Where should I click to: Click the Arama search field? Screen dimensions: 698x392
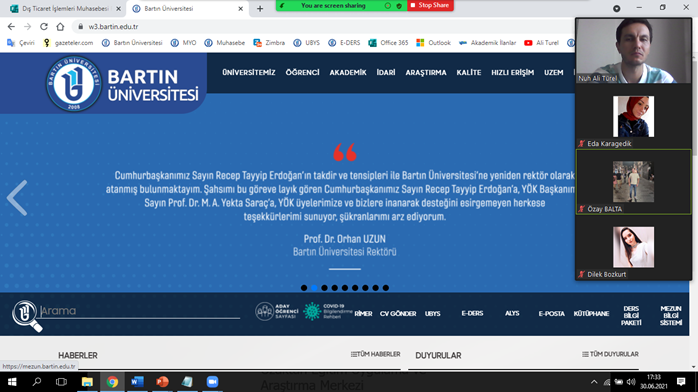(140, 311)
